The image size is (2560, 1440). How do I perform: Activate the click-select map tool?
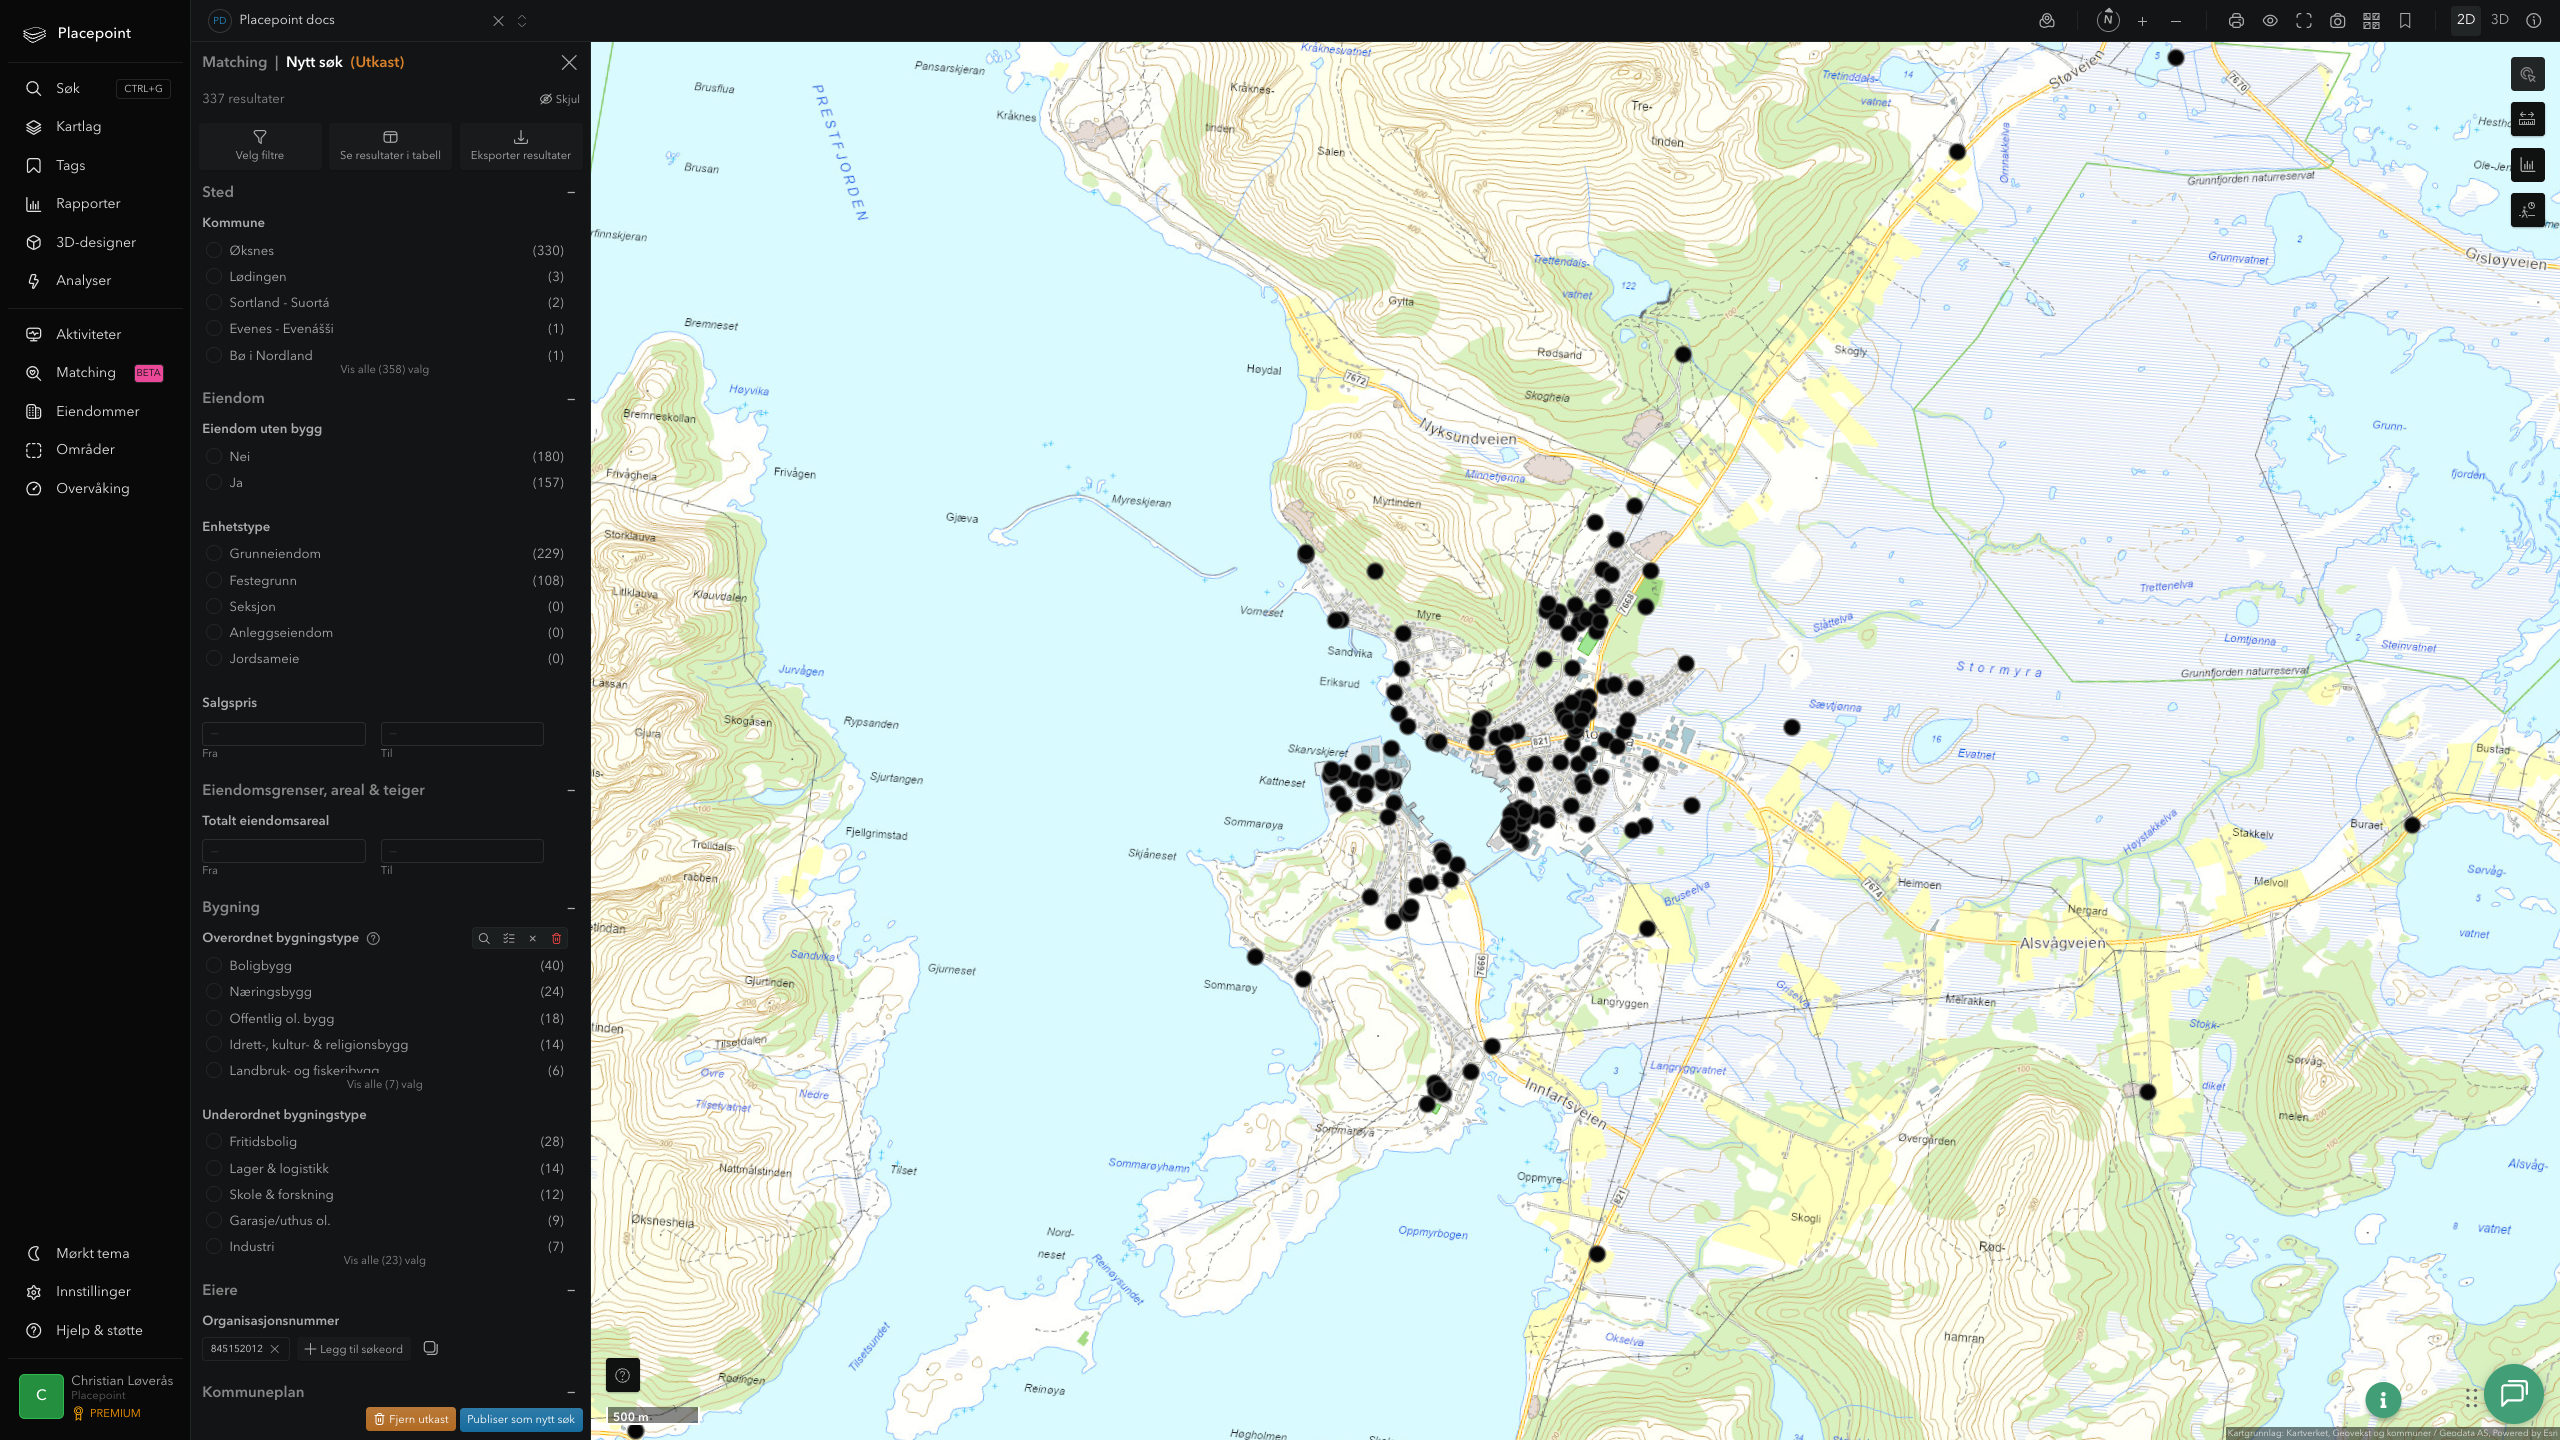[2528, 74]
